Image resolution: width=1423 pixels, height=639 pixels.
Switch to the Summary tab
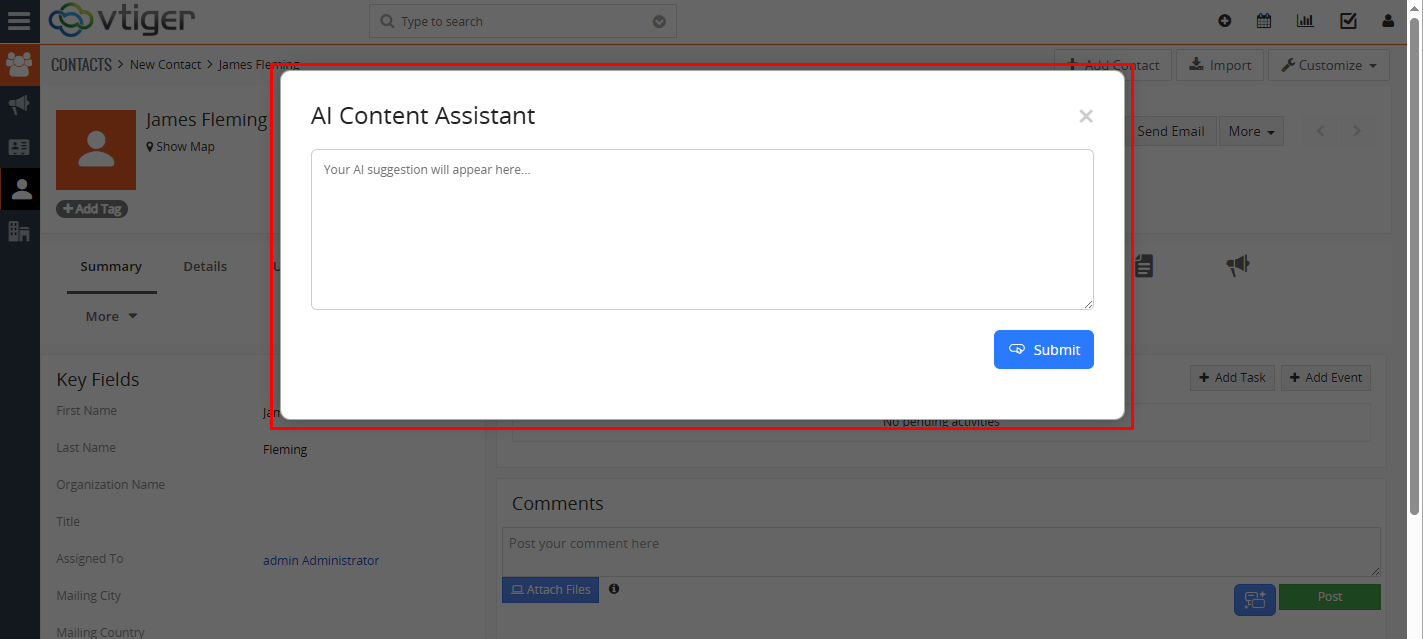[111, 266]
